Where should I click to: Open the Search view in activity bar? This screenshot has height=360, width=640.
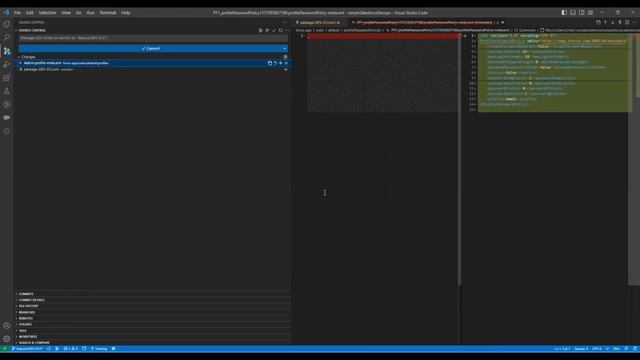click(7, 38)
